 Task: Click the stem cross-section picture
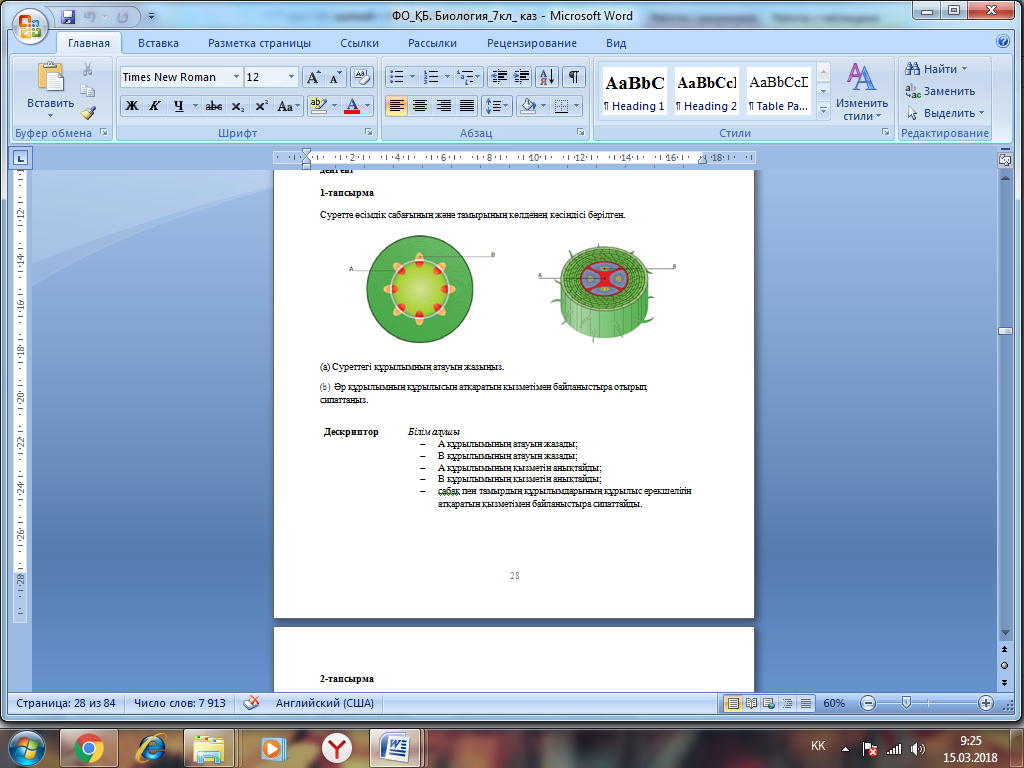(x=419, y=289)
